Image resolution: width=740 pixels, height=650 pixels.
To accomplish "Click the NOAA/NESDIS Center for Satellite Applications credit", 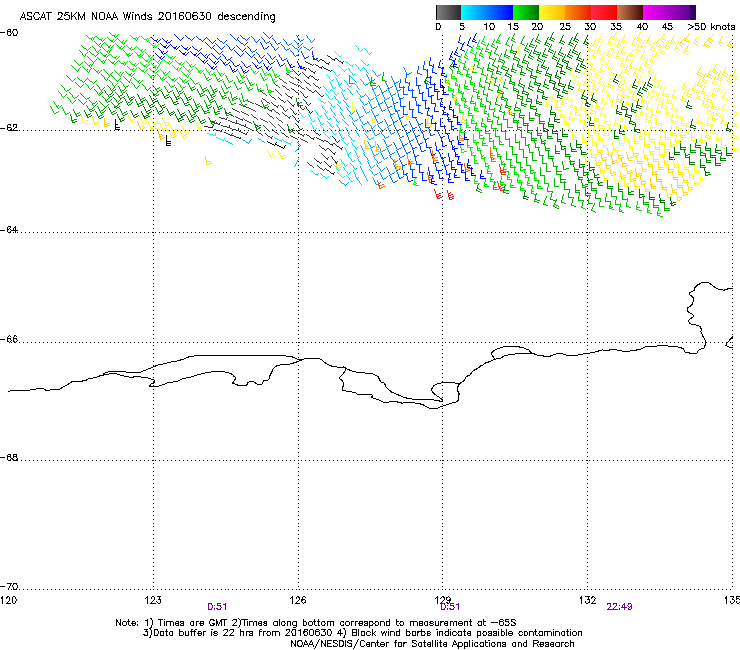I will point(432,644).
